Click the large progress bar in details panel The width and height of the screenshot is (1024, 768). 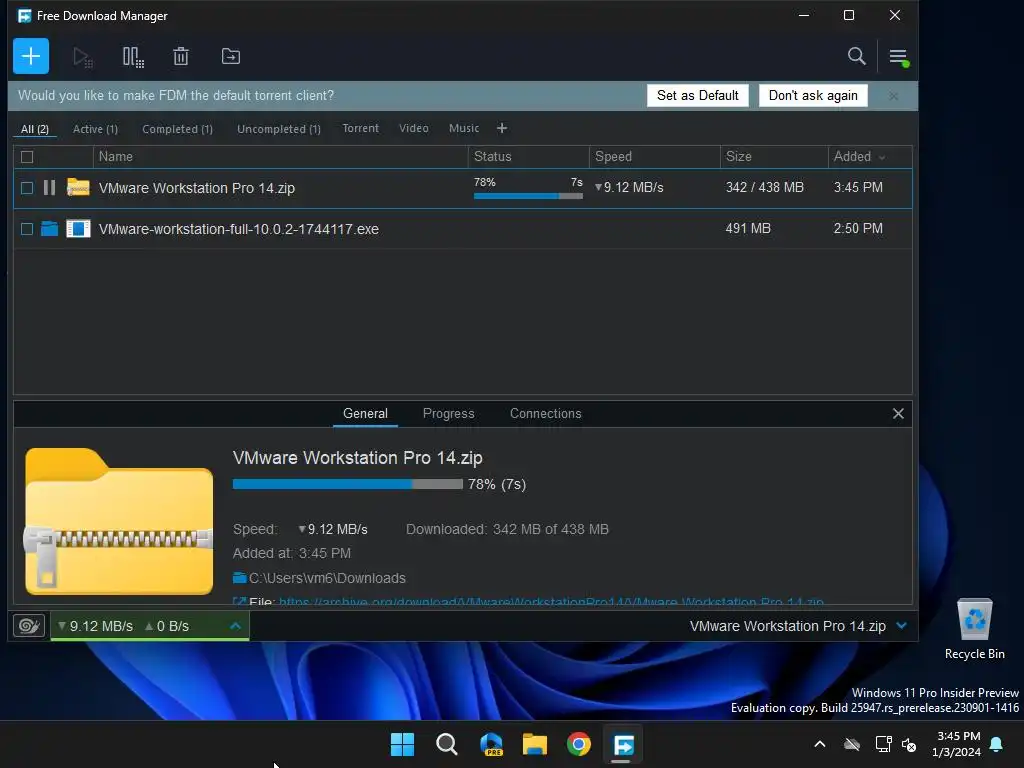347,484
